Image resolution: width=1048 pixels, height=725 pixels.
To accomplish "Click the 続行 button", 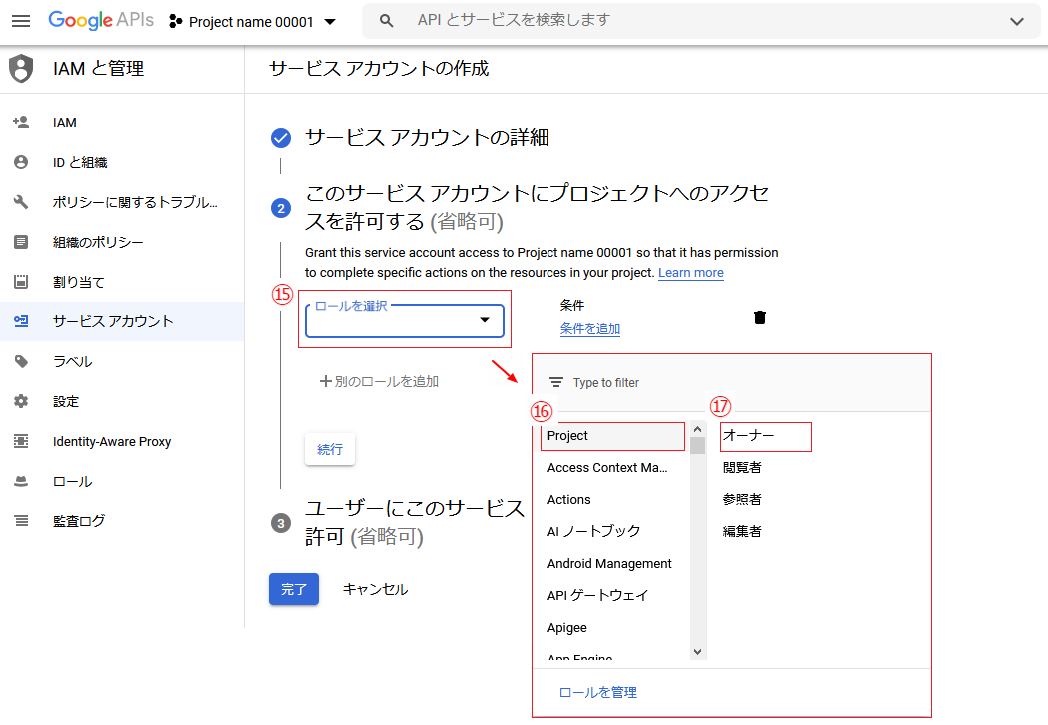I will [x=330, y=450].
